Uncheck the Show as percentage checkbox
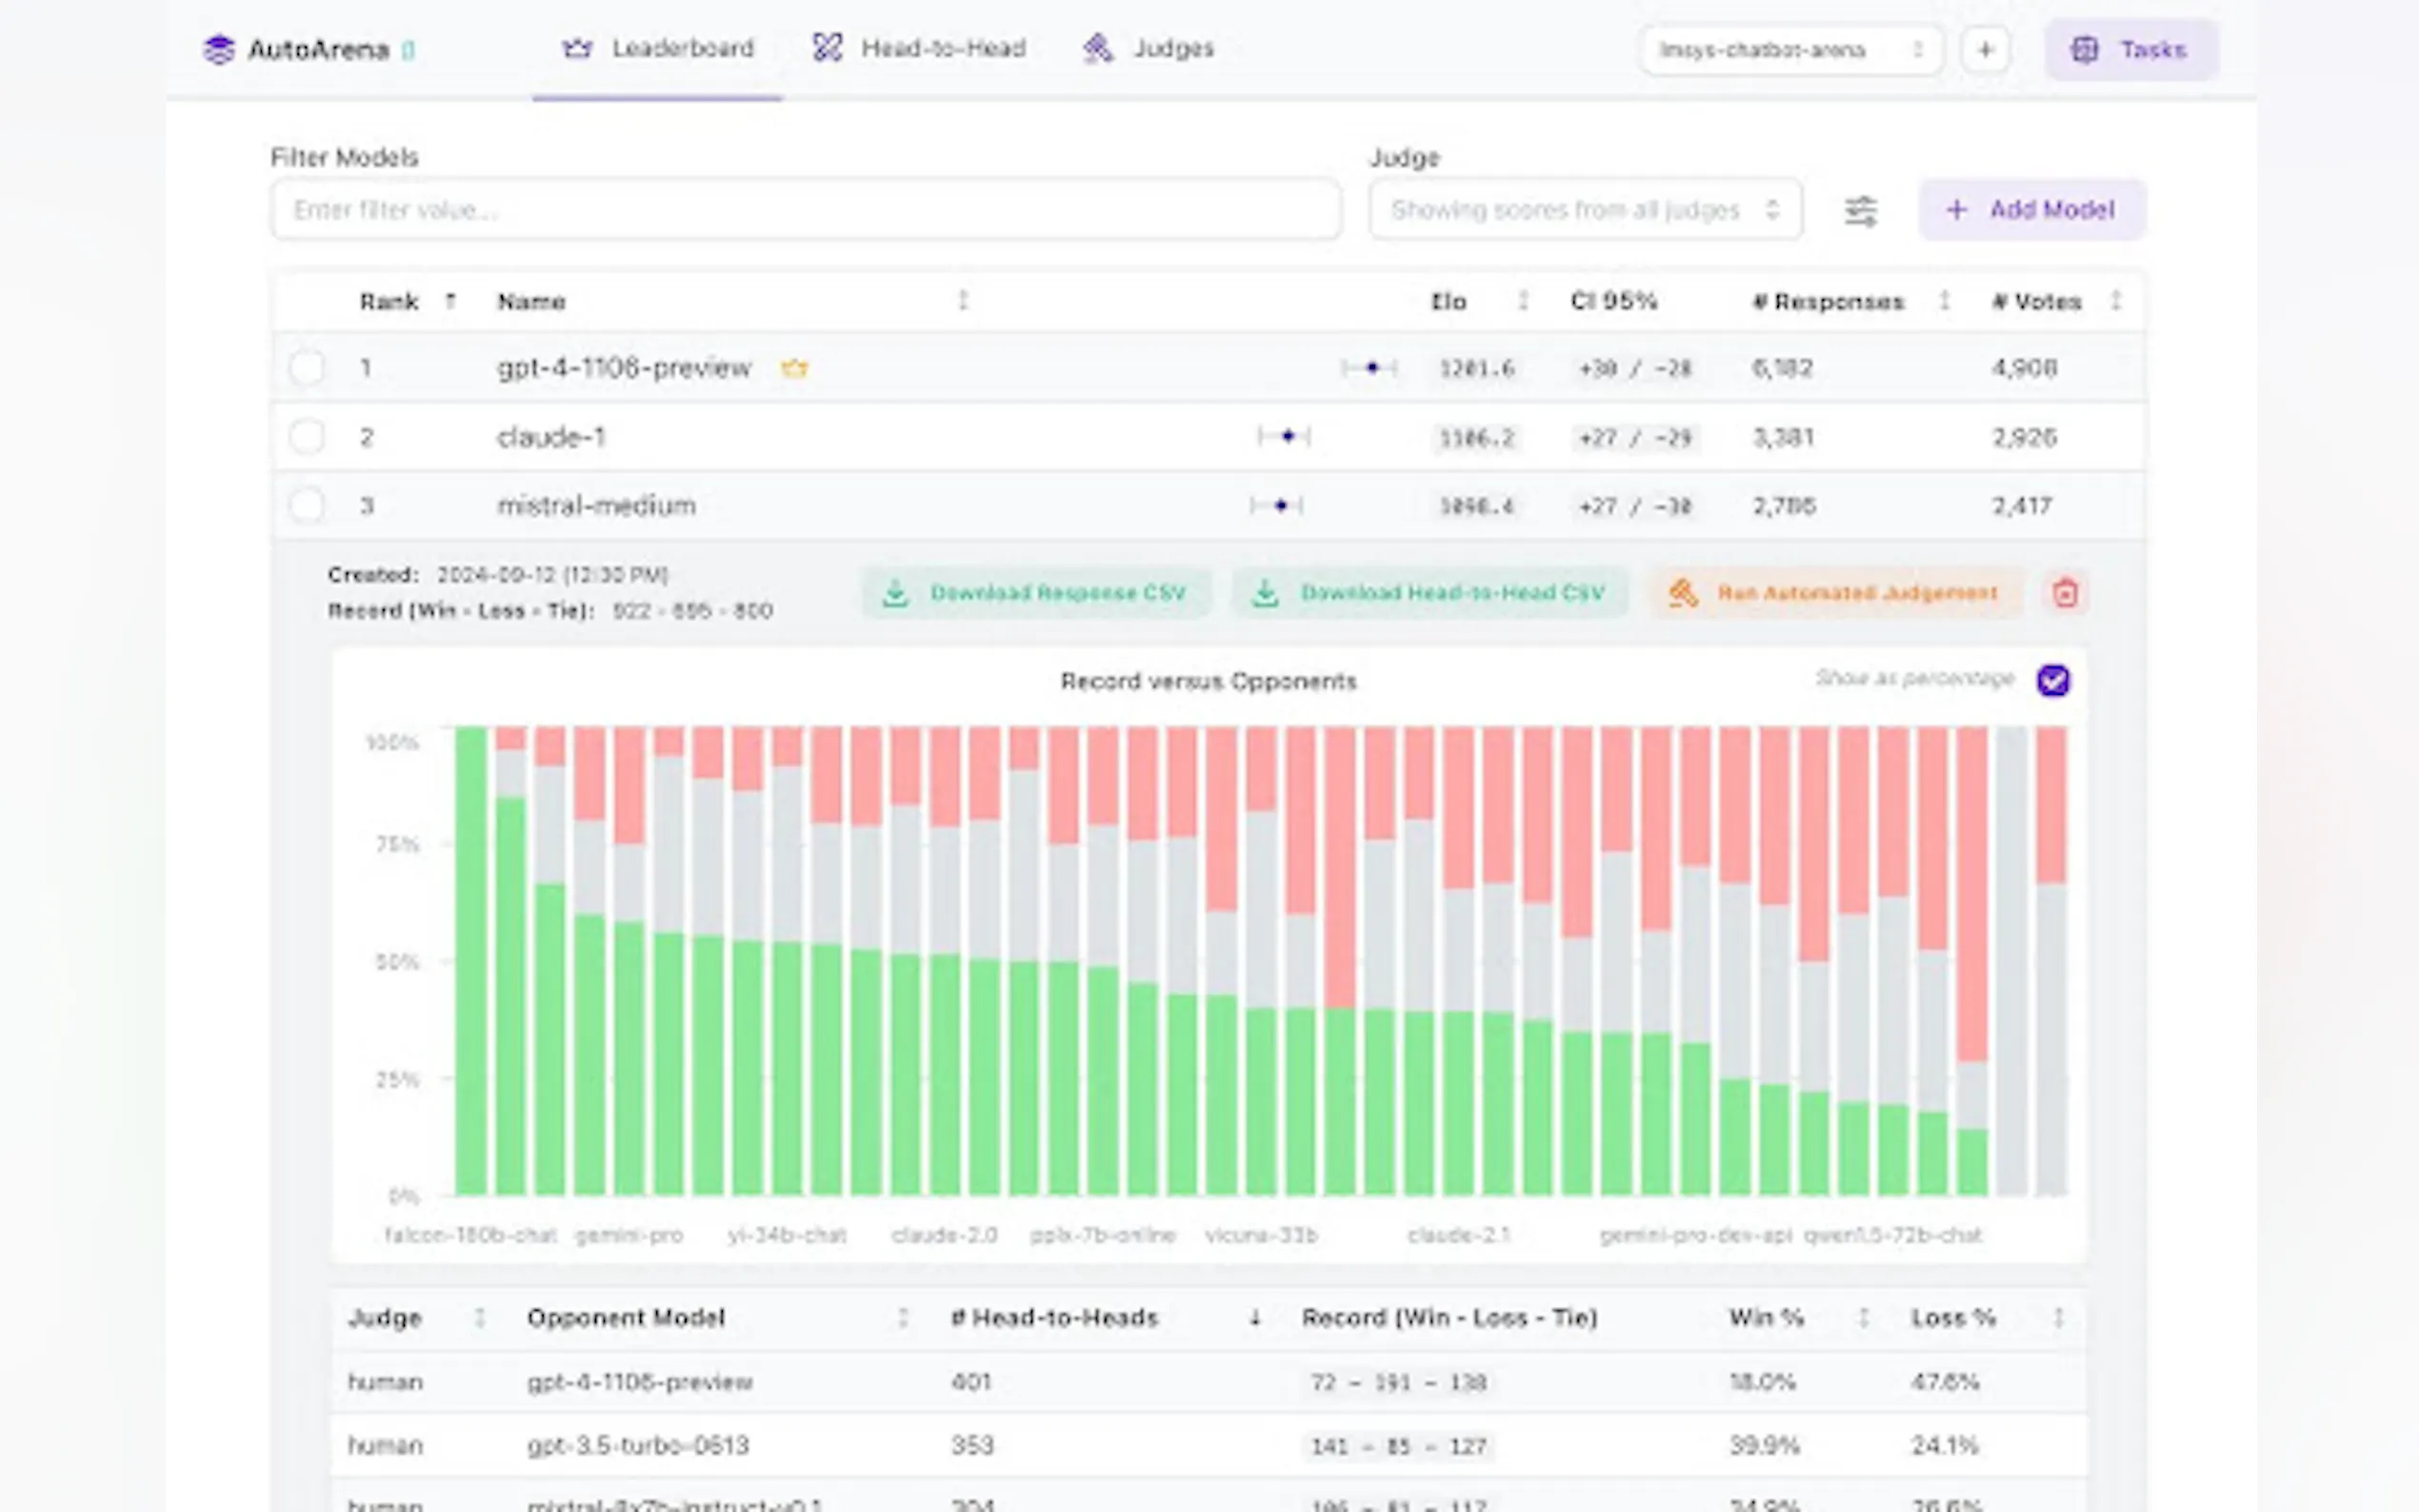The width and height of the screenshot is (2419, 1512). click(x=2052, y=680)
